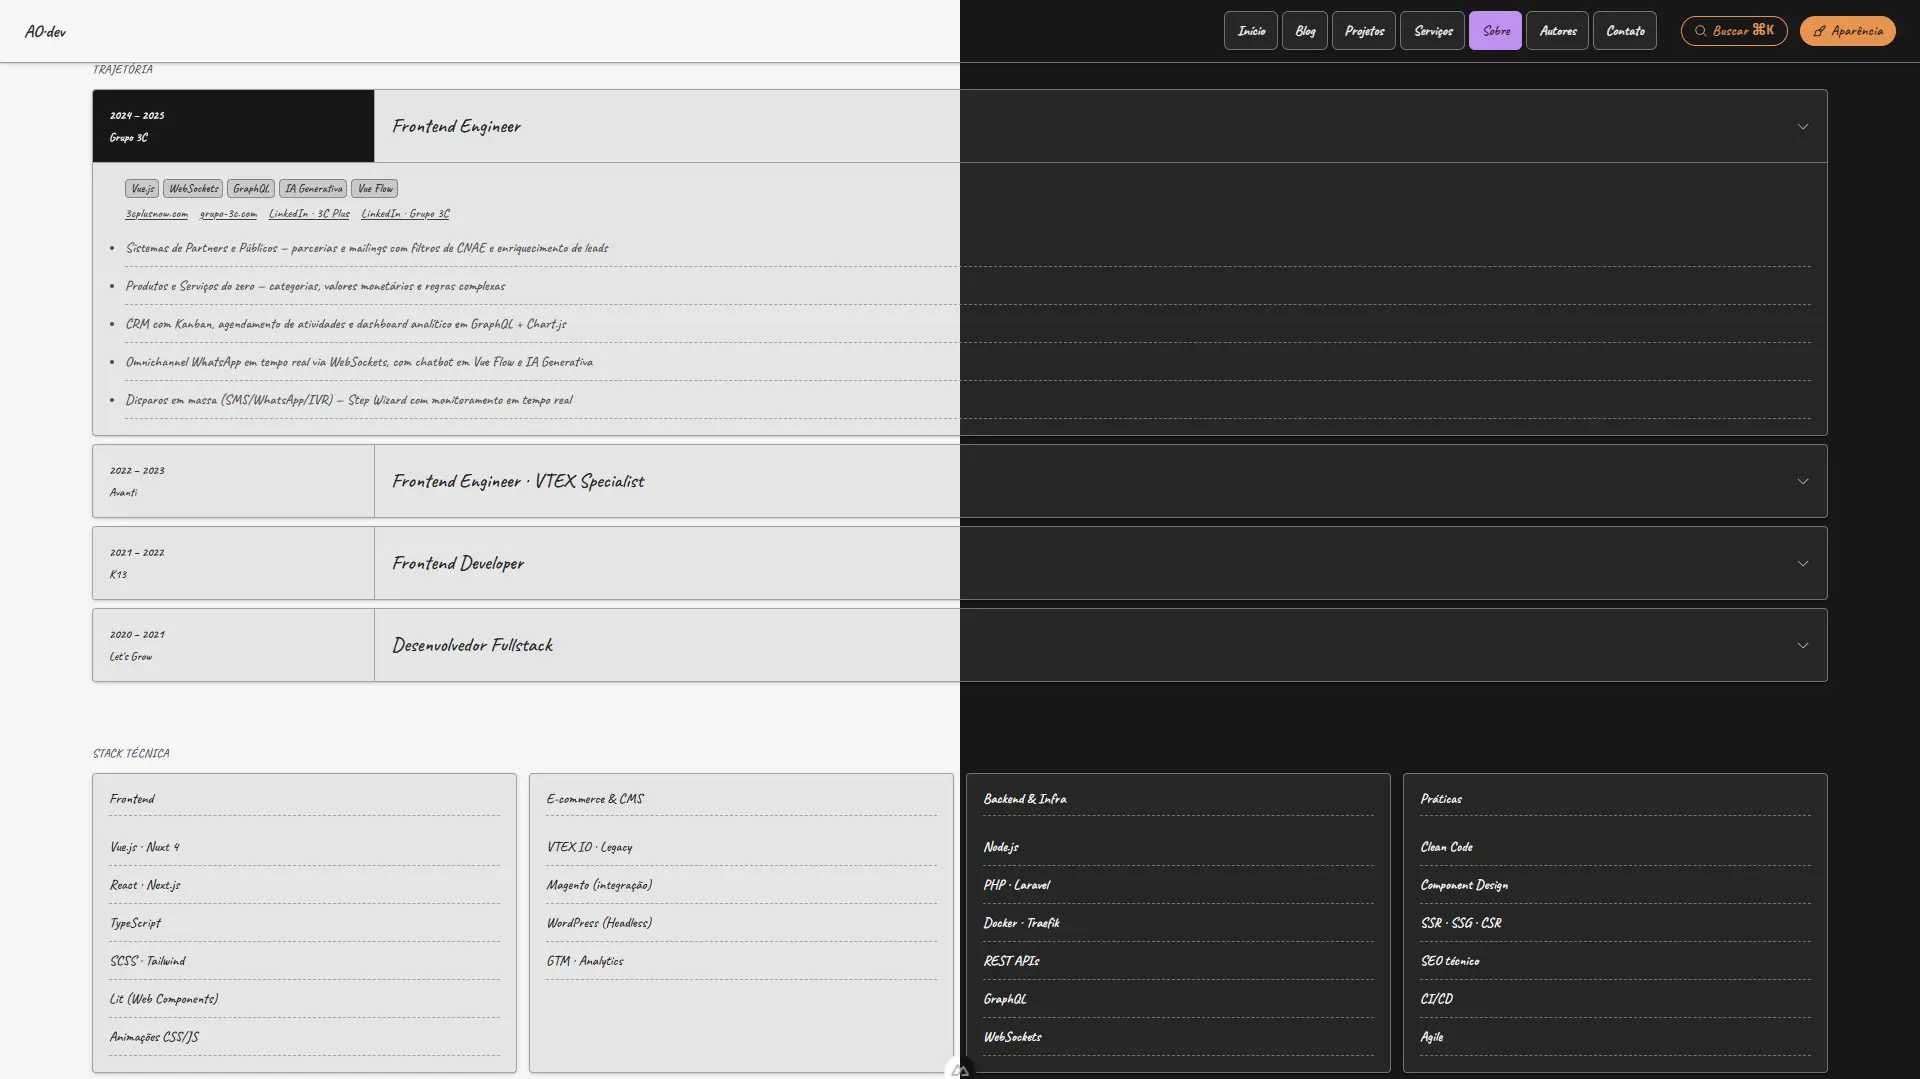Open the Projetos nav item
Screen dimensions: 1920x1079
(1364, 31)
